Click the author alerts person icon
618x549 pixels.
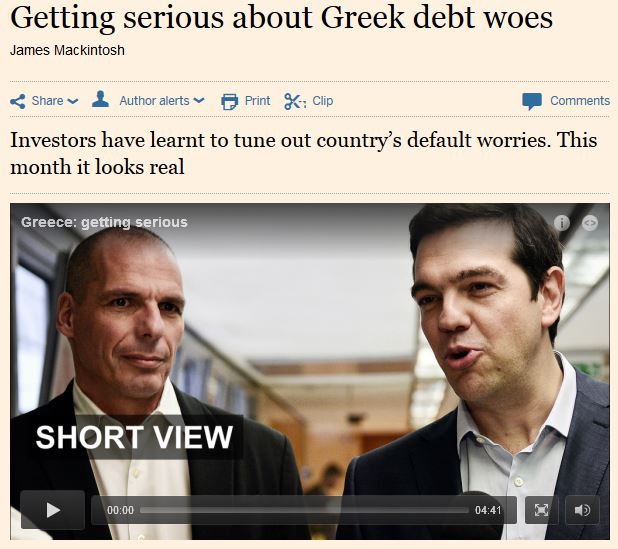click(100, 99)
